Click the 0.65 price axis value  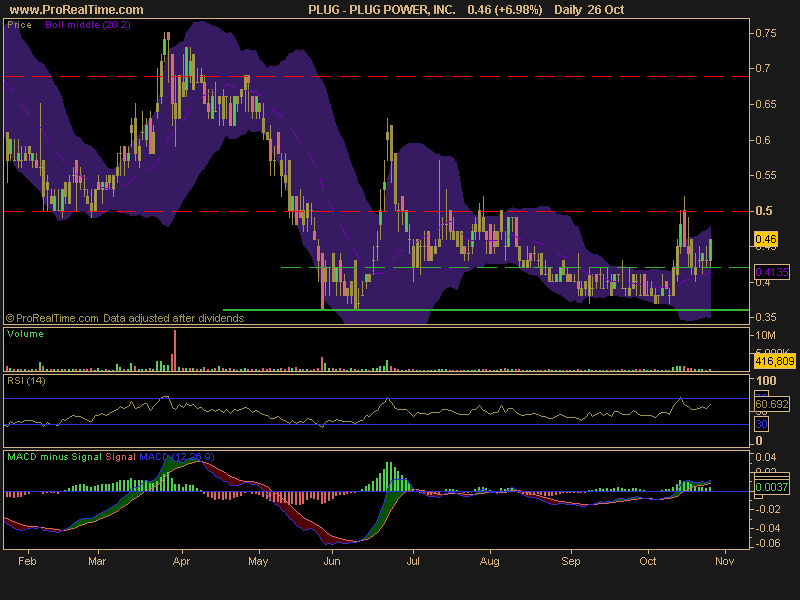766,104
